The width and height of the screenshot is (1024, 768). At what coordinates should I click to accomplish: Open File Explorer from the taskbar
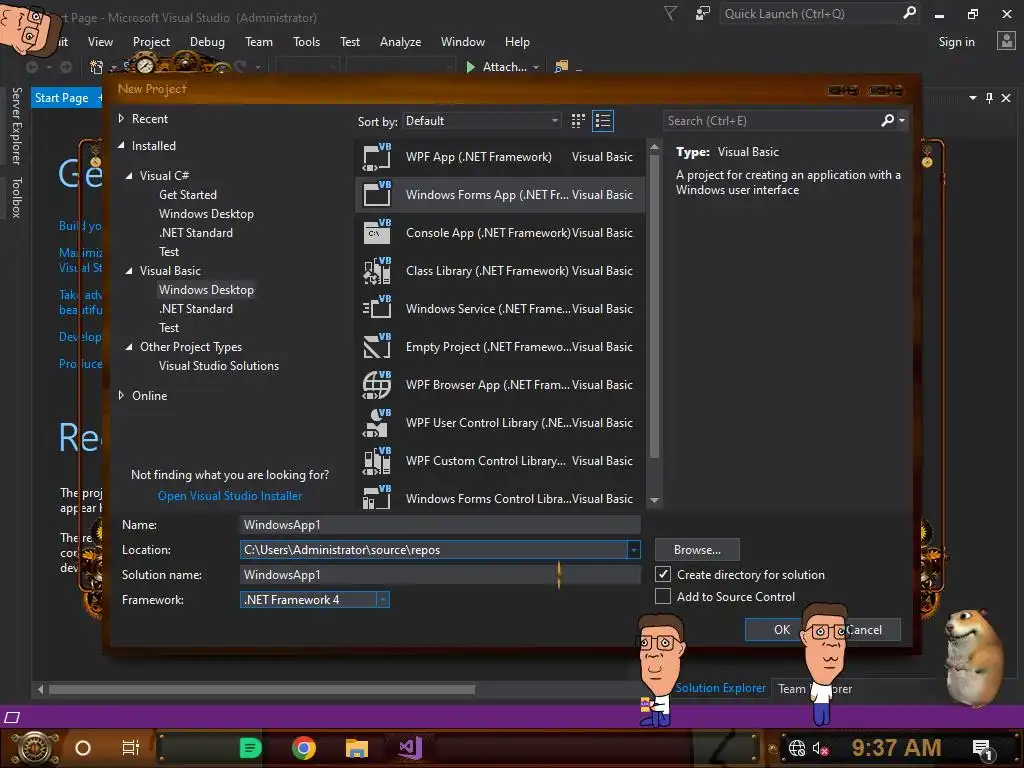(357, 748)
